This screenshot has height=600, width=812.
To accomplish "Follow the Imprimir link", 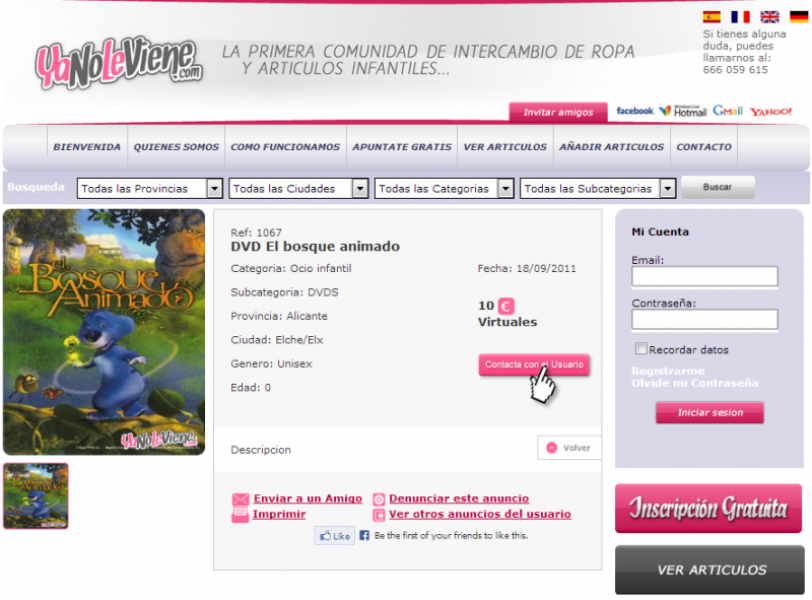I will (x=279, y=514).
